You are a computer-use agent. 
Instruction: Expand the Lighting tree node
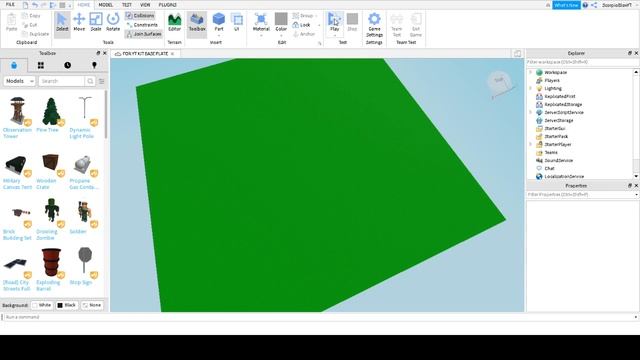coord(531,88)
